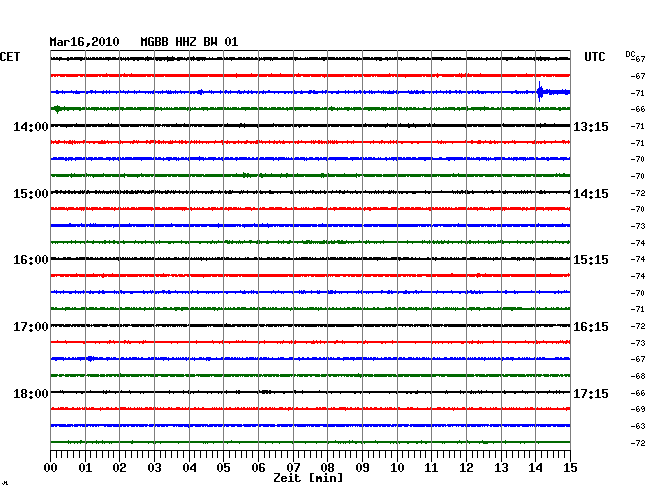Click the 14:15 UTC time label

591,194
